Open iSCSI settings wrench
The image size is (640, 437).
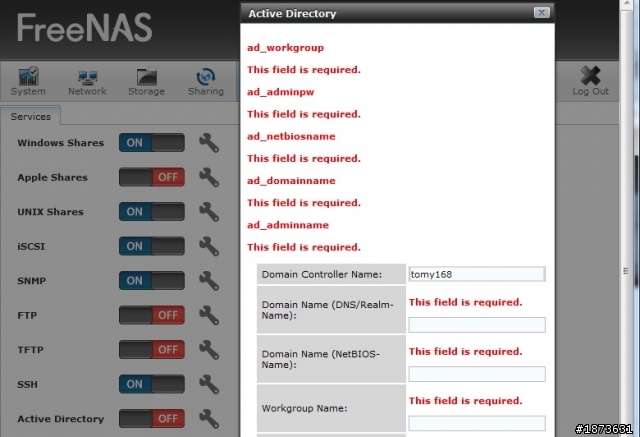pyautogui.click(x=209, y=246)
